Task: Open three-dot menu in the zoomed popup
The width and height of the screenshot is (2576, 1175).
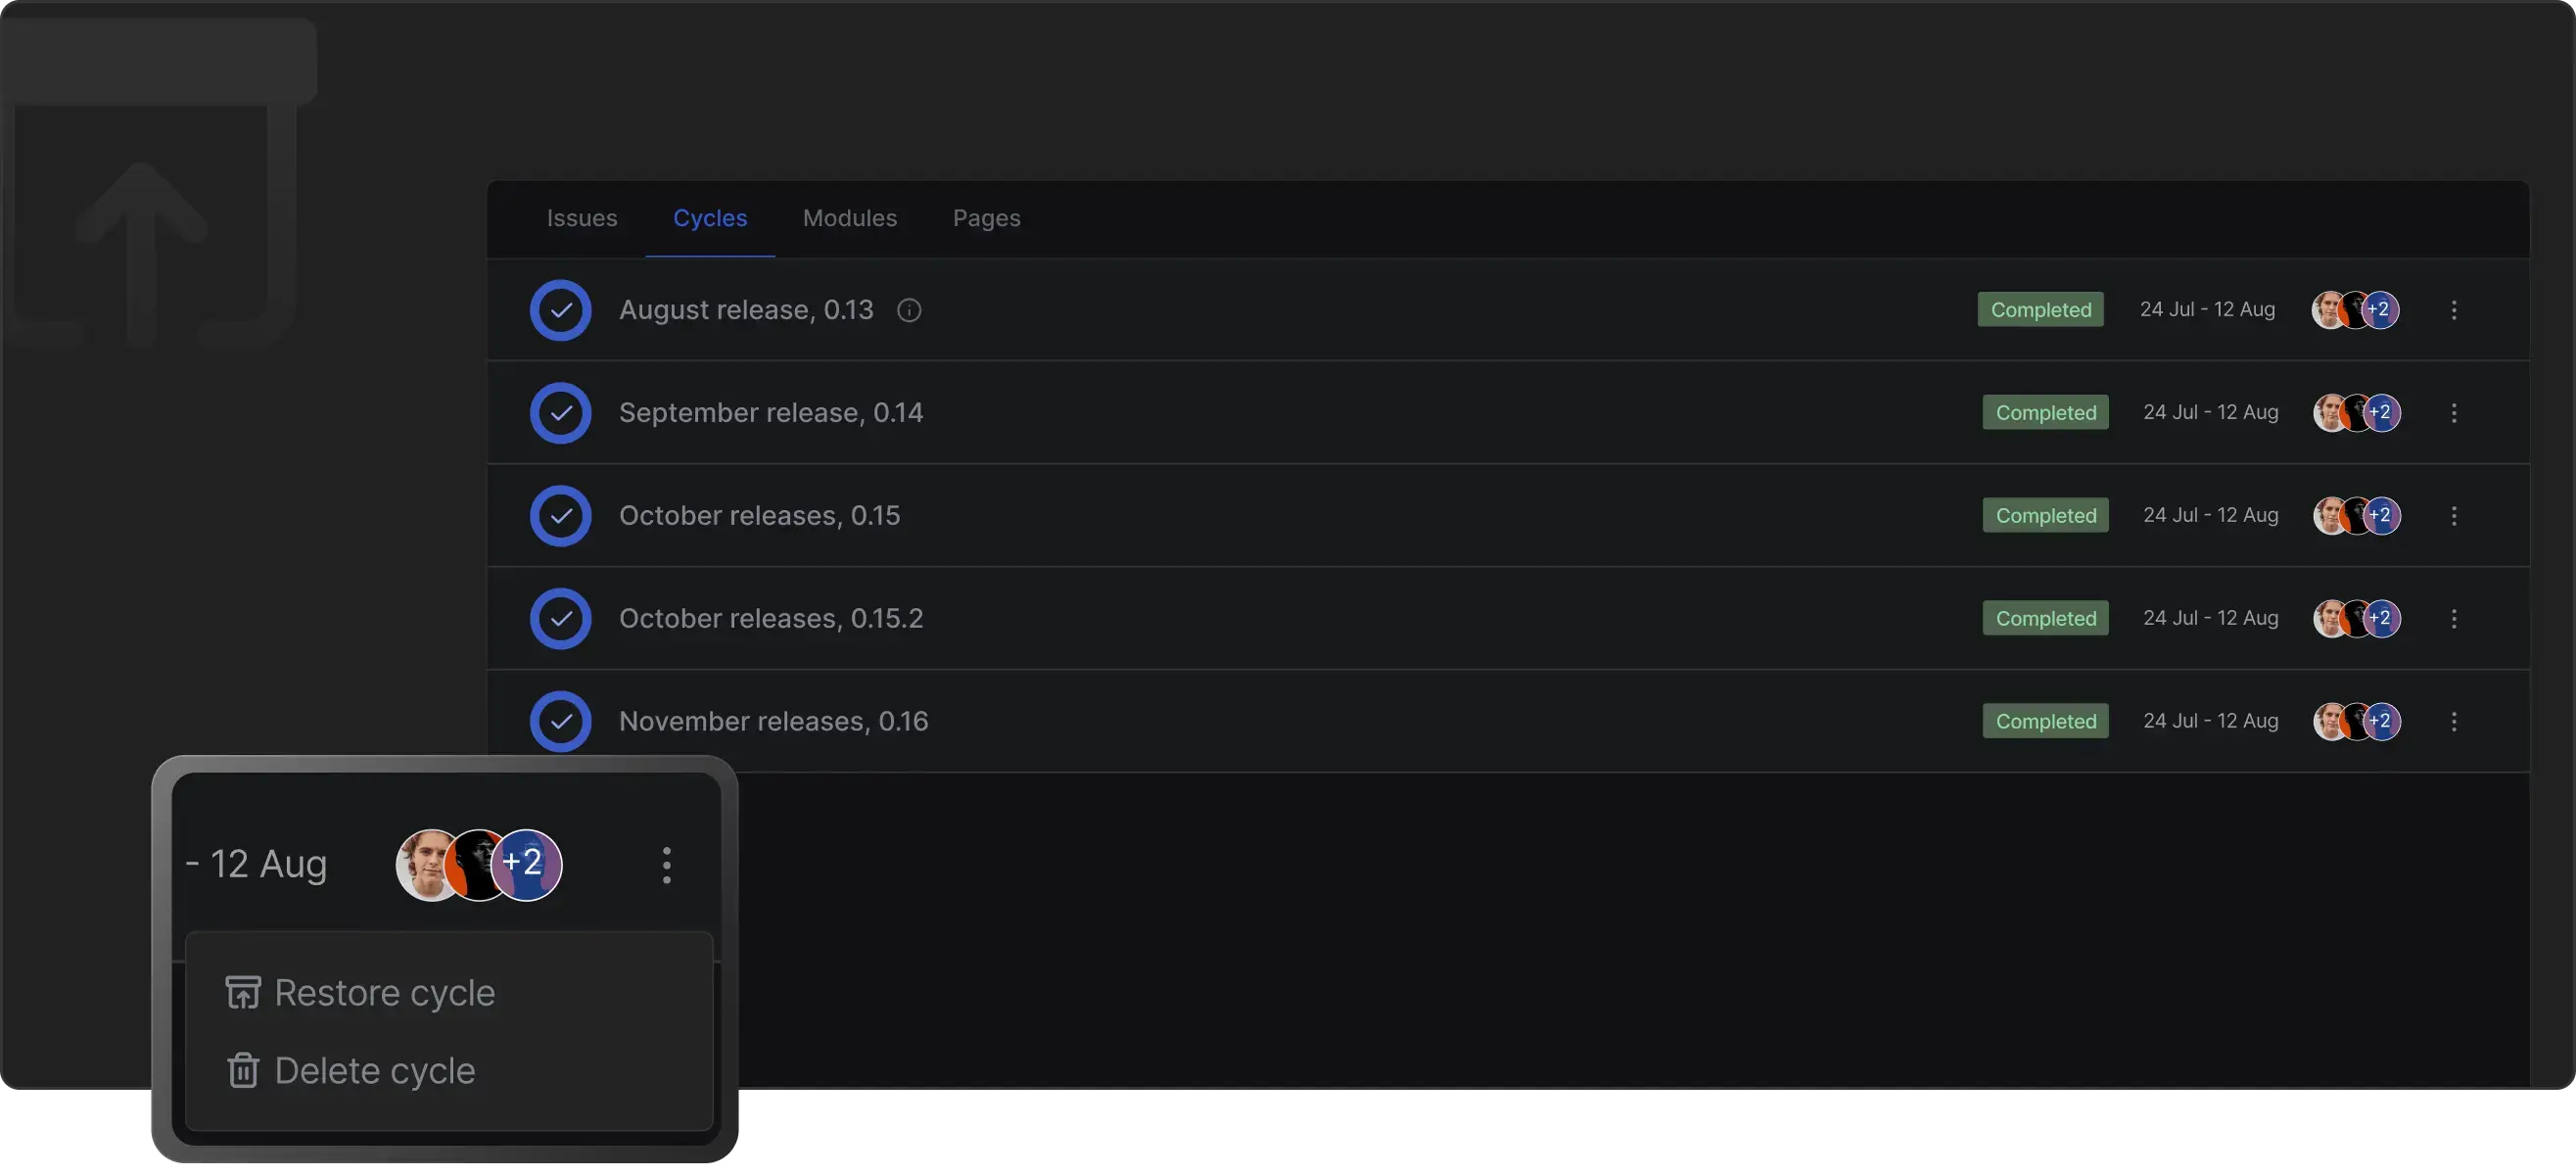Action: tap(666, 865)
